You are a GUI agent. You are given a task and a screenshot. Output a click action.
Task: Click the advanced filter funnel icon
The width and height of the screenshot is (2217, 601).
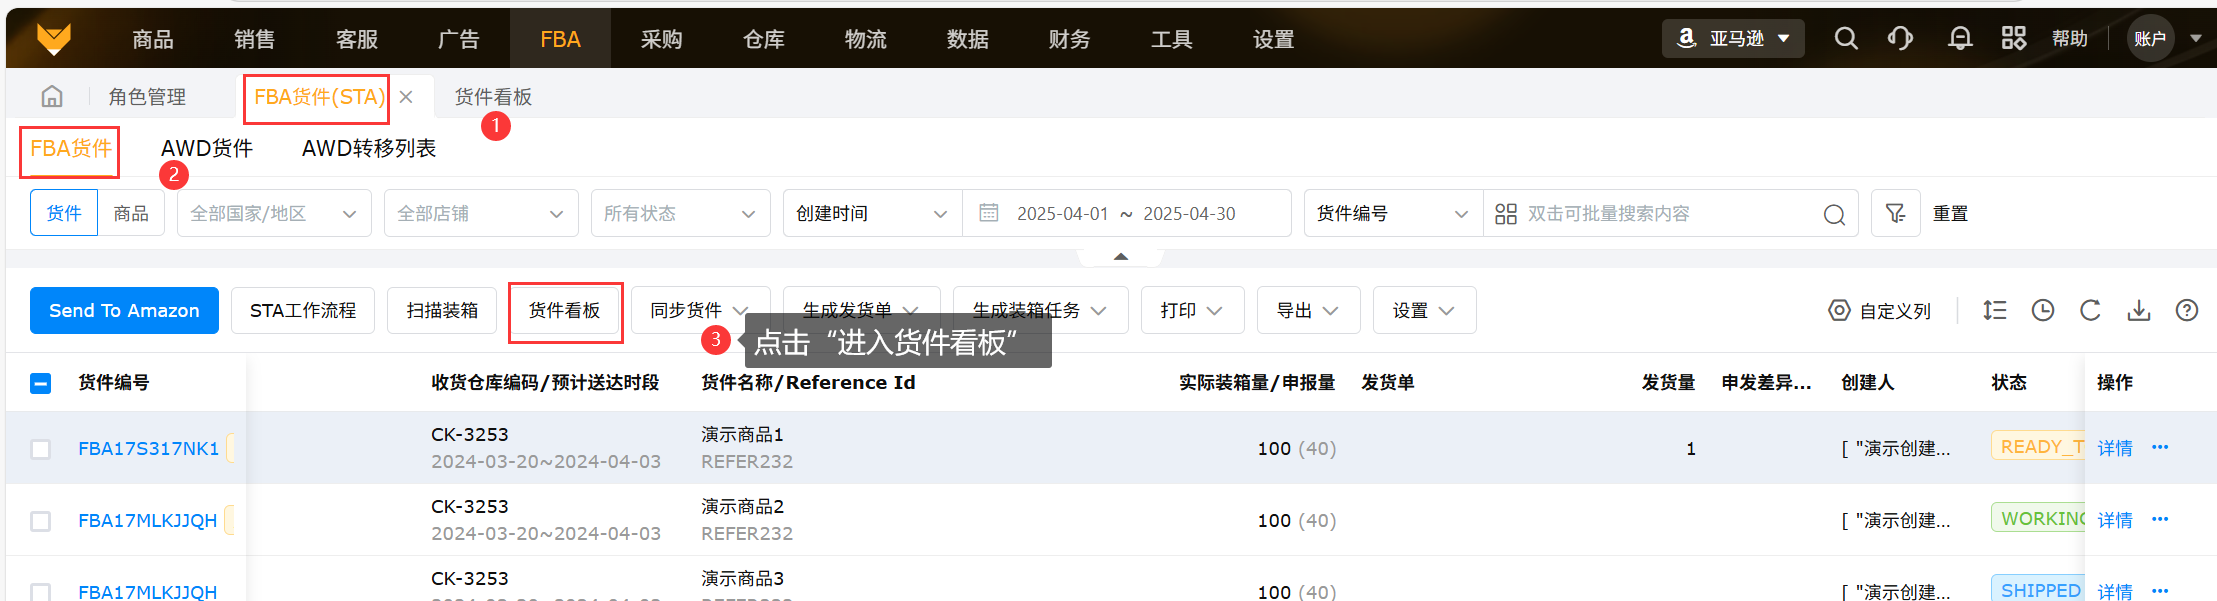coord(1895,213)
